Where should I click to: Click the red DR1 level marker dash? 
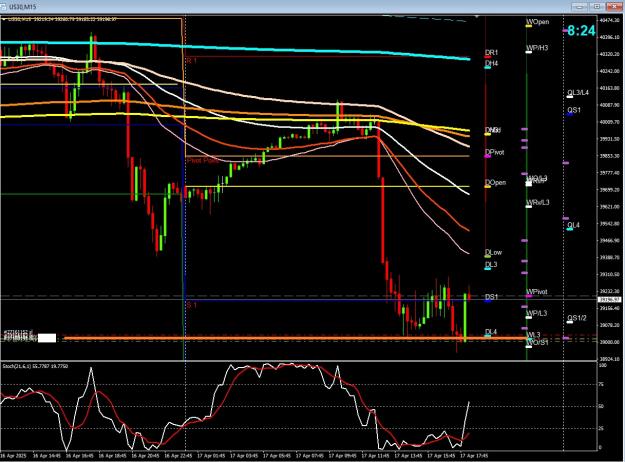point(487,57)
